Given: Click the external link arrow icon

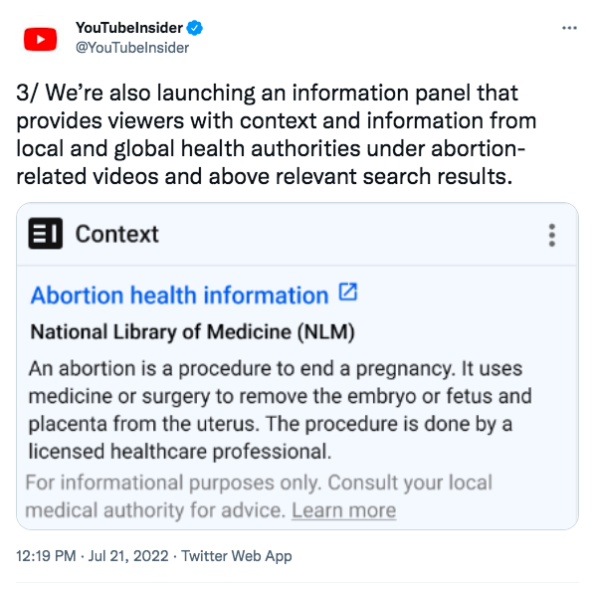Looking at the screenshot, I should click(348, 292).
